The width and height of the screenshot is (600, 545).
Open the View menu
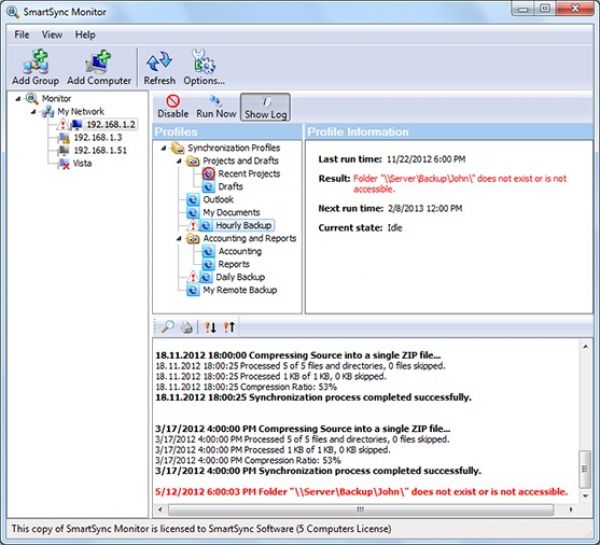tap(52, 35)
